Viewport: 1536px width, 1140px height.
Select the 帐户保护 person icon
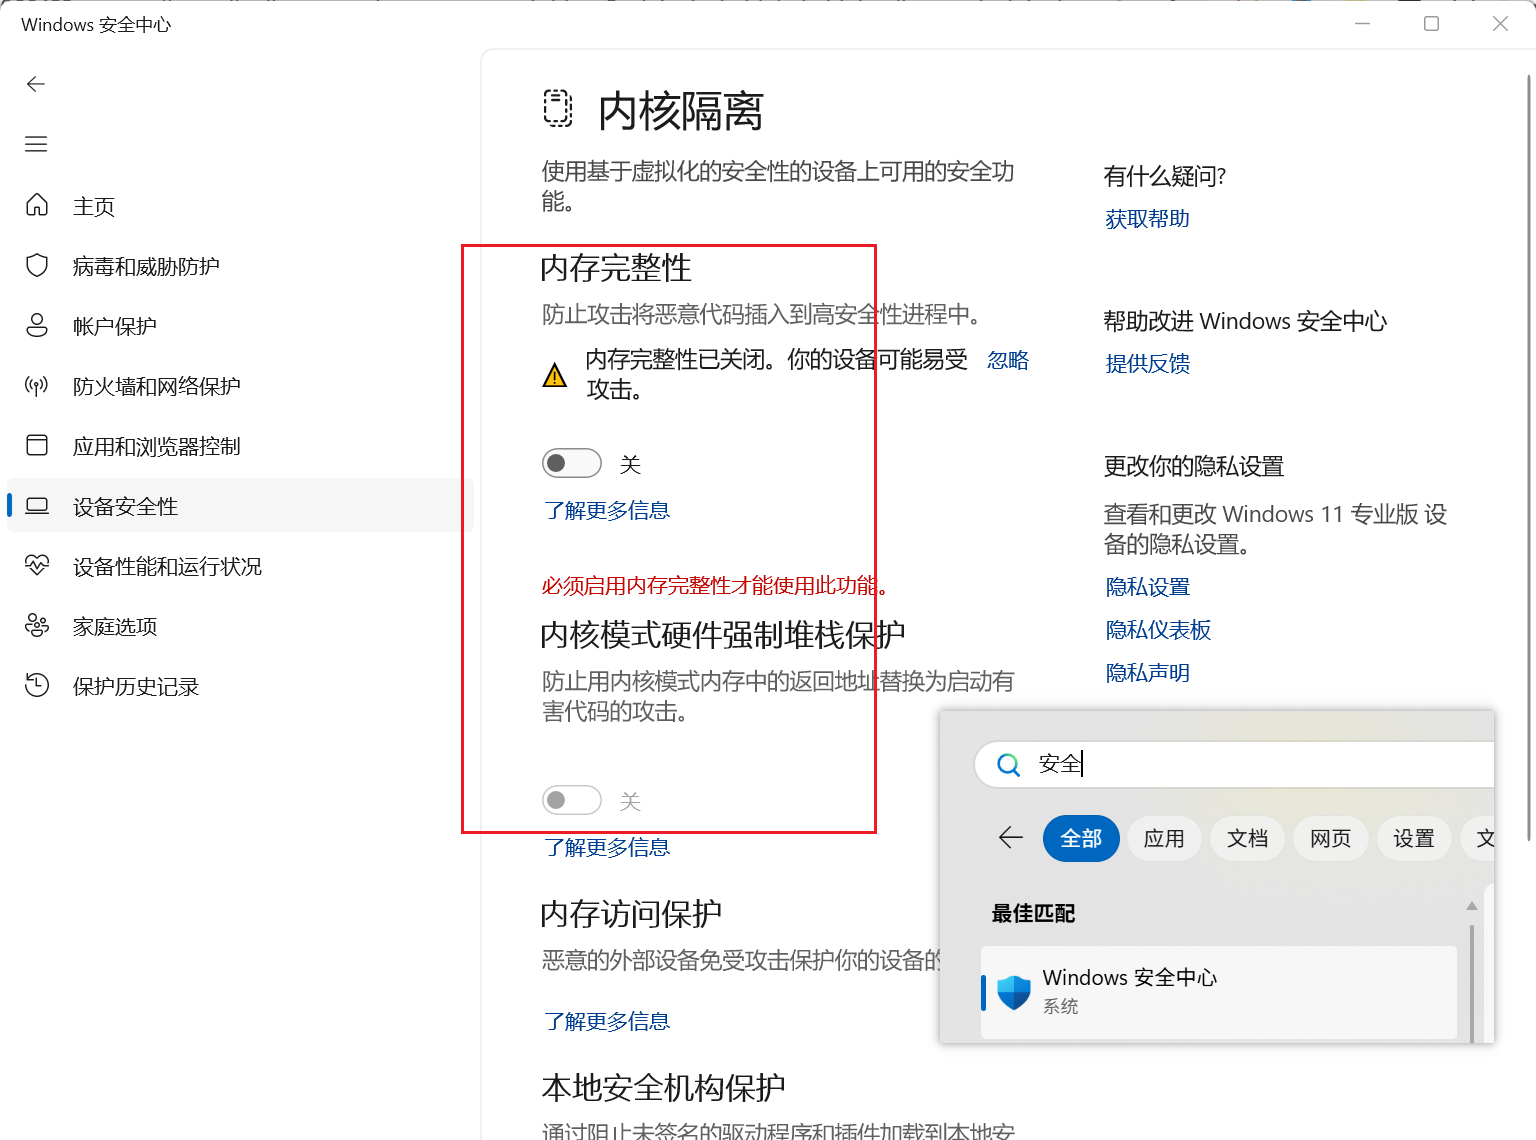pyautogui.click(x=37, y=325)
